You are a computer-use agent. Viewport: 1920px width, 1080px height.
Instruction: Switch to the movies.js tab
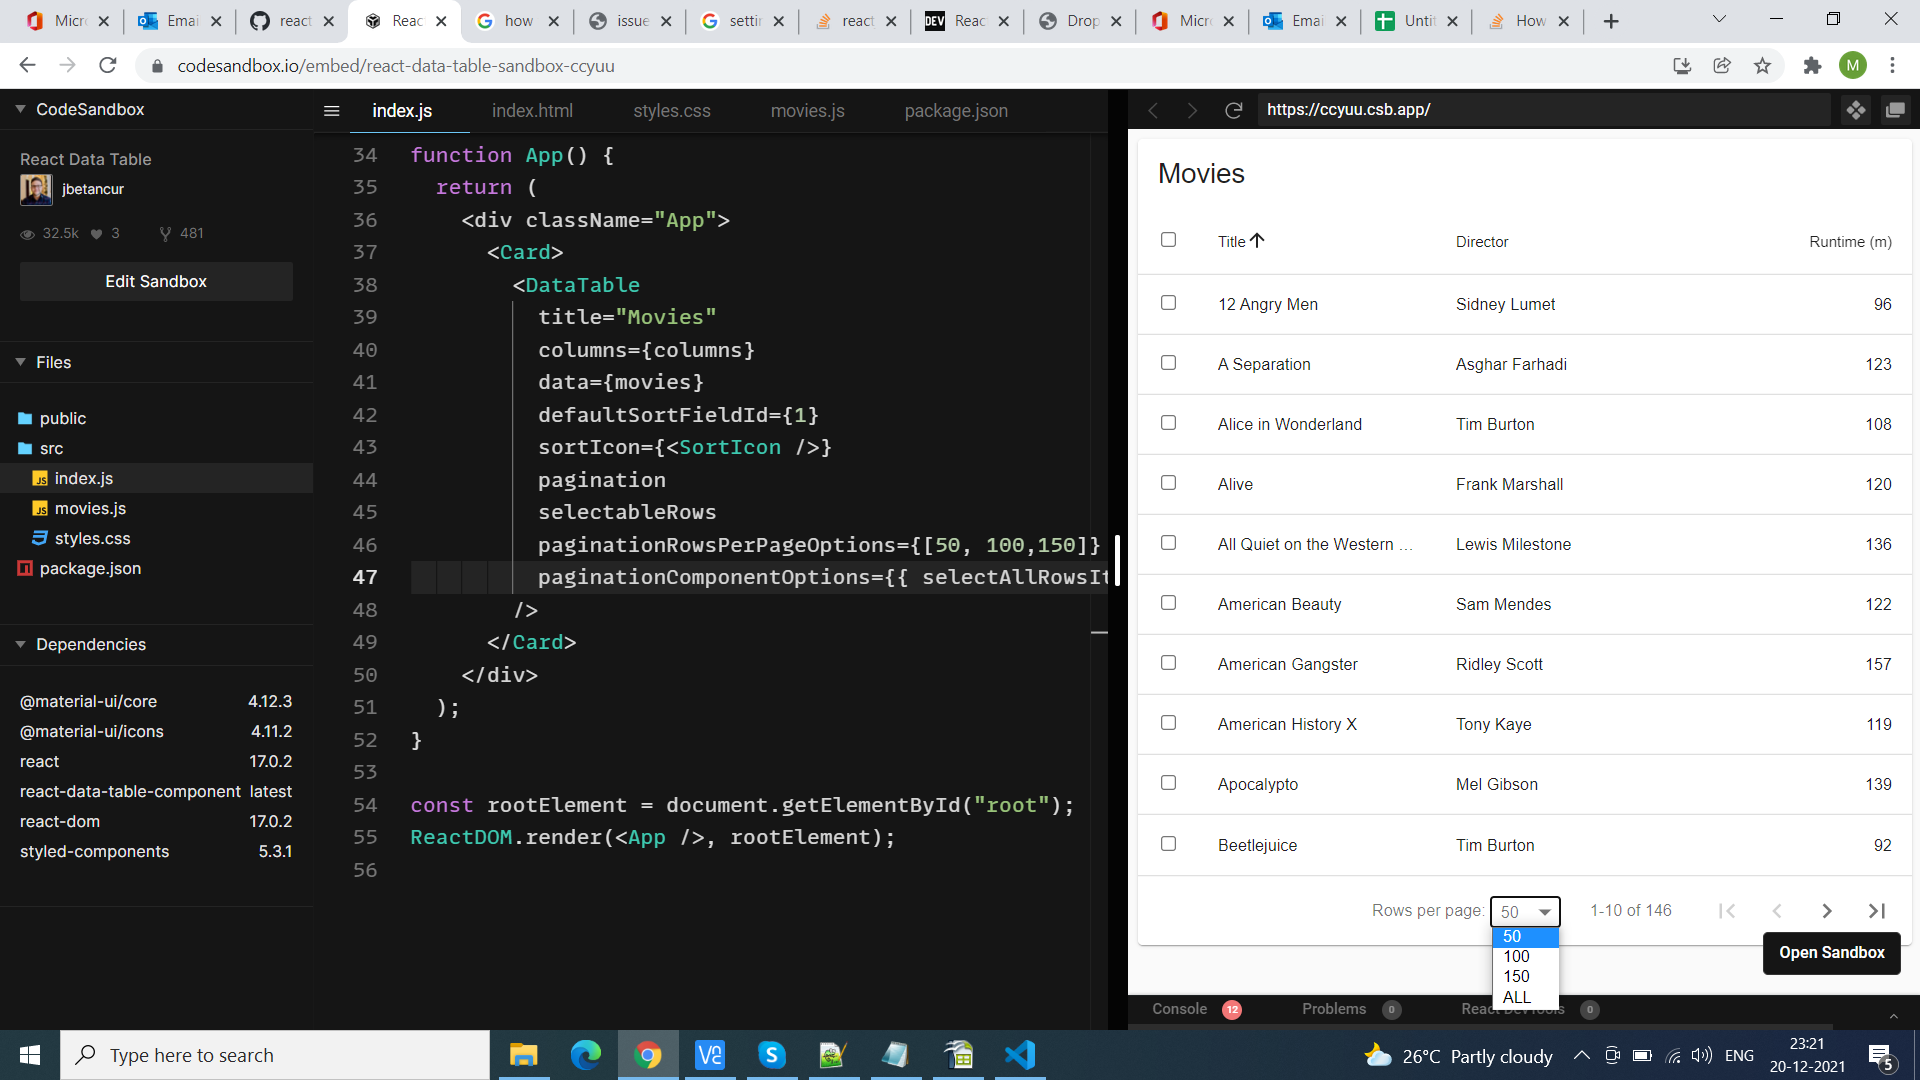[806, 109]
